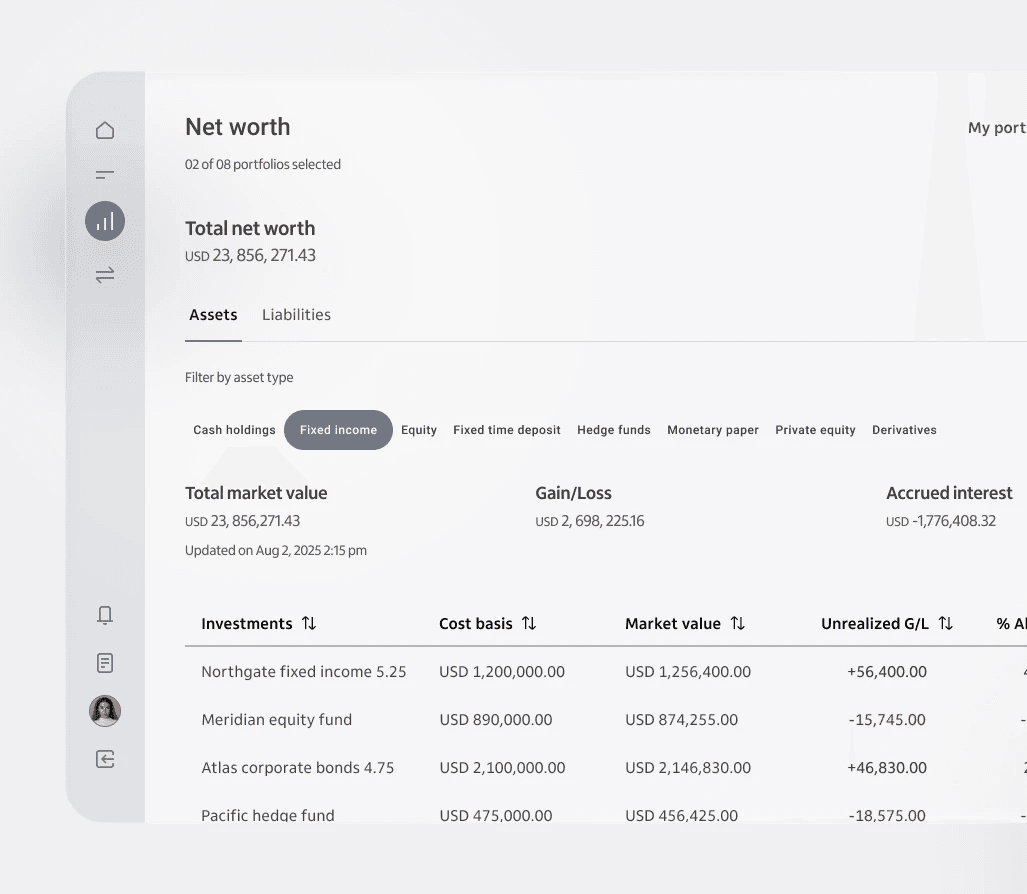Click cost basis USD 890,000.00
The width and height of the screenshot is (1027, 894).
pos(496,720)
